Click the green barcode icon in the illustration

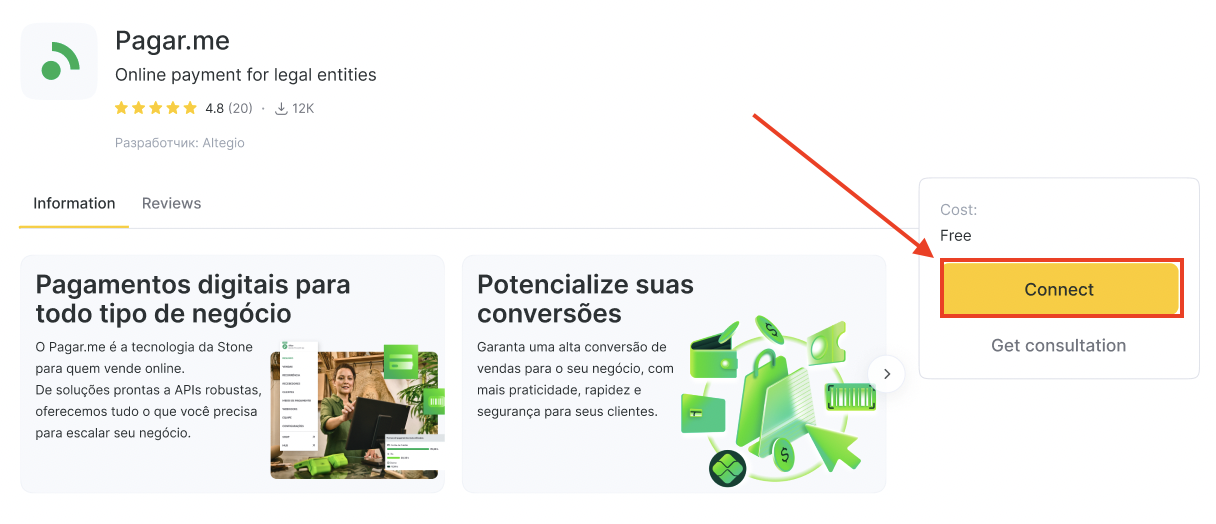pyautogui.click(x=850, y=397)
